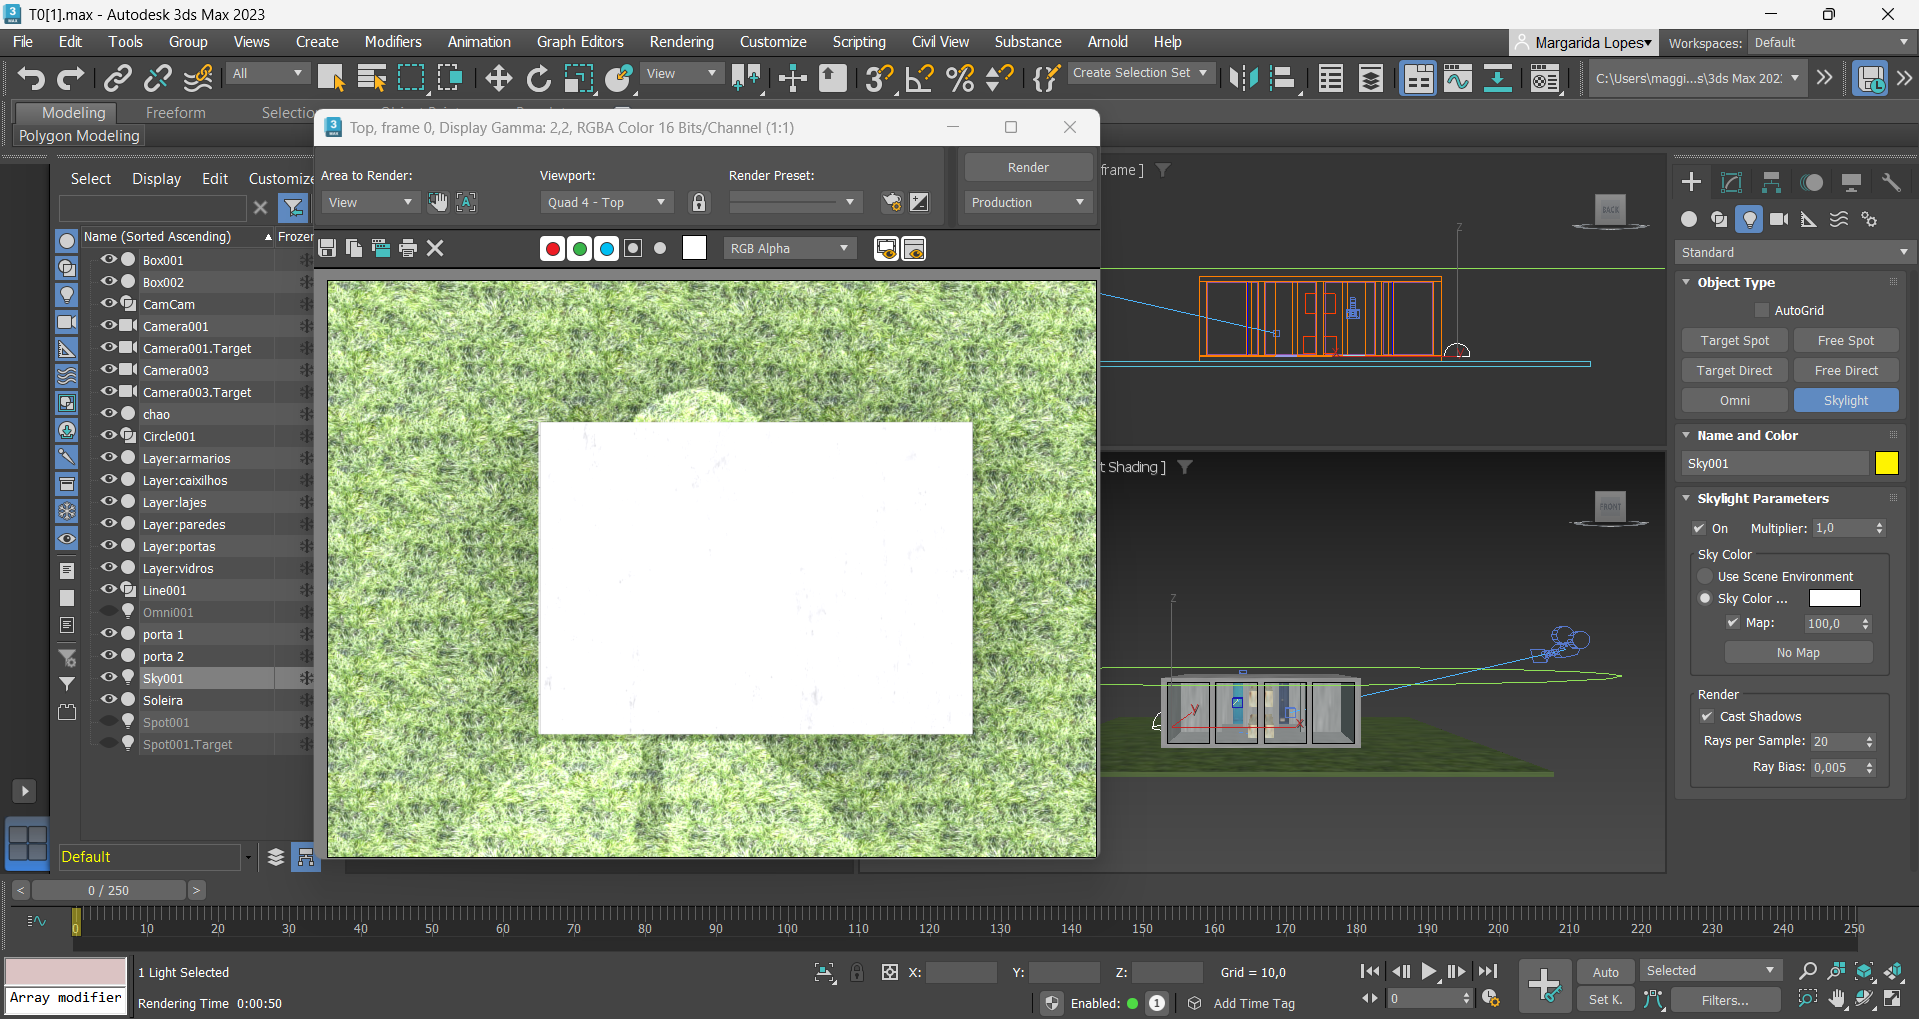The width and height of the screenshot is (1919, 1019).
Task: Open the RGB Alpha channel dropdown
Action: [789, 248]
